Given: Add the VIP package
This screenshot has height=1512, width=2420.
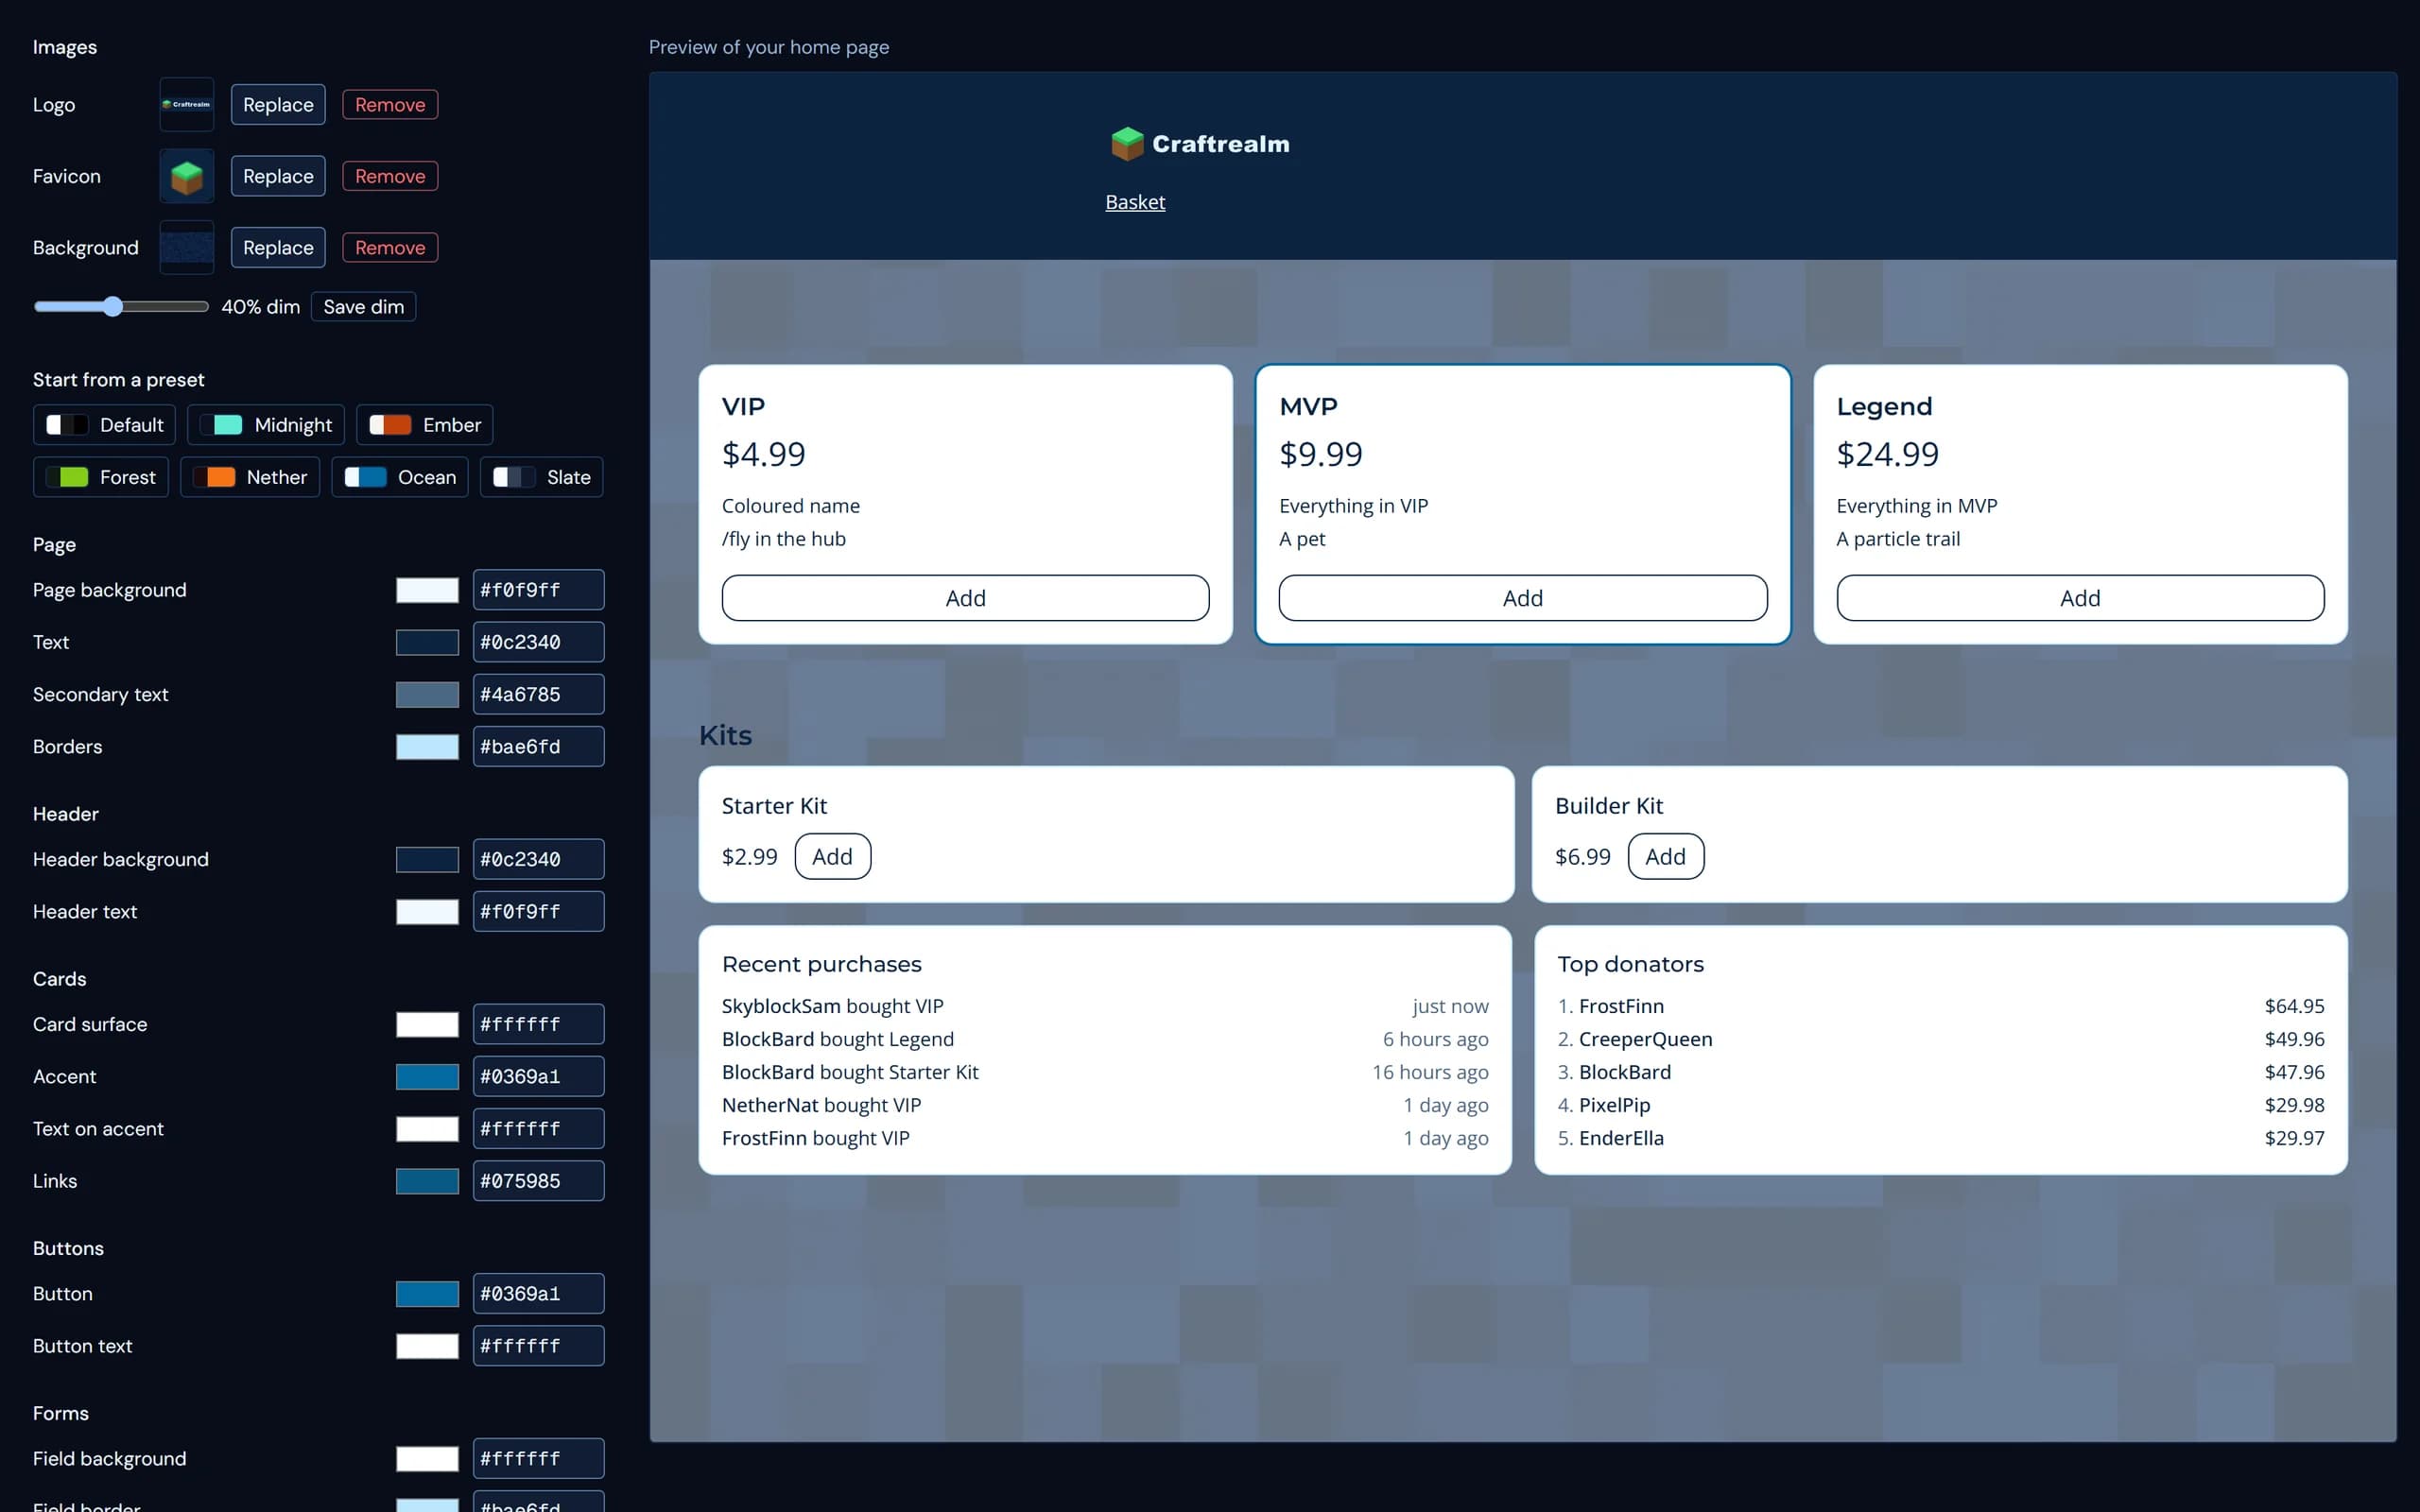Looking at the screenshot, I should [x=965, y=598].
